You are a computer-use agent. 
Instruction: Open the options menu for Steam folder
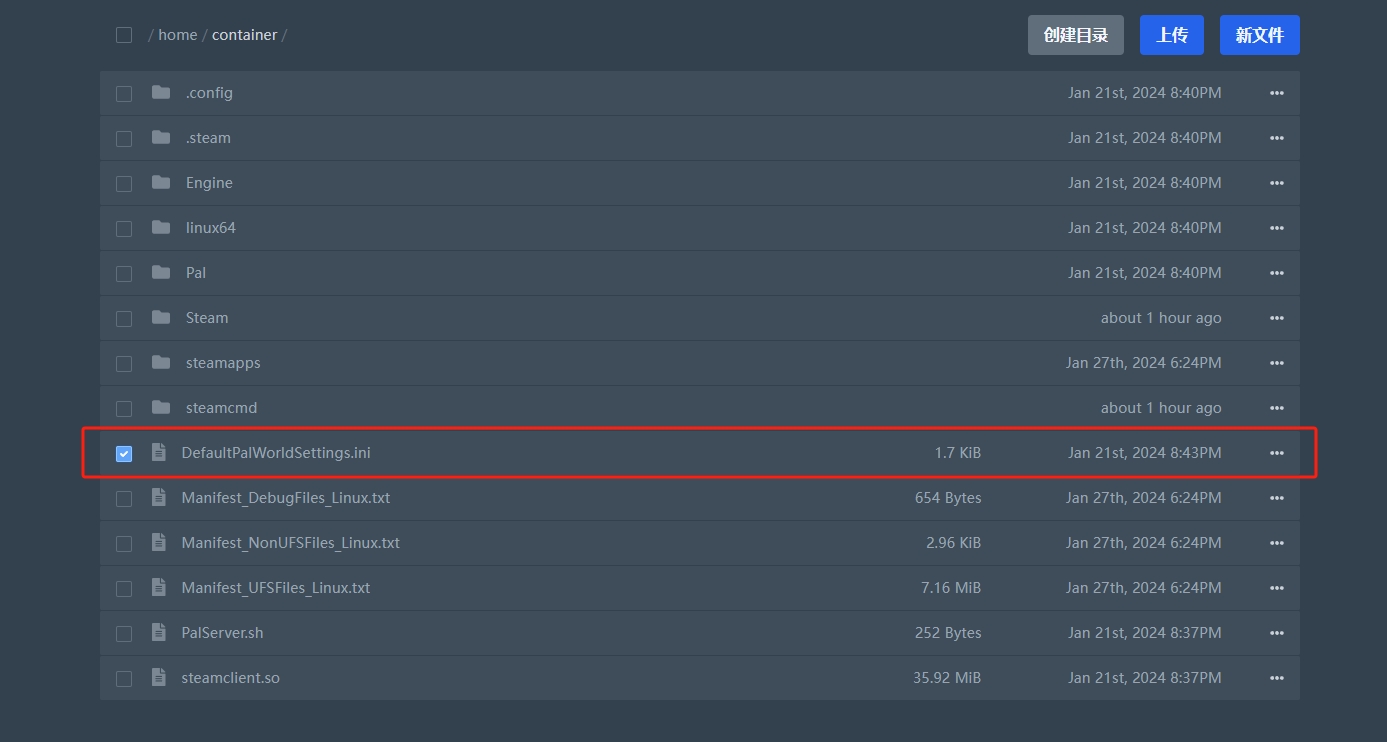[1276, 318]
